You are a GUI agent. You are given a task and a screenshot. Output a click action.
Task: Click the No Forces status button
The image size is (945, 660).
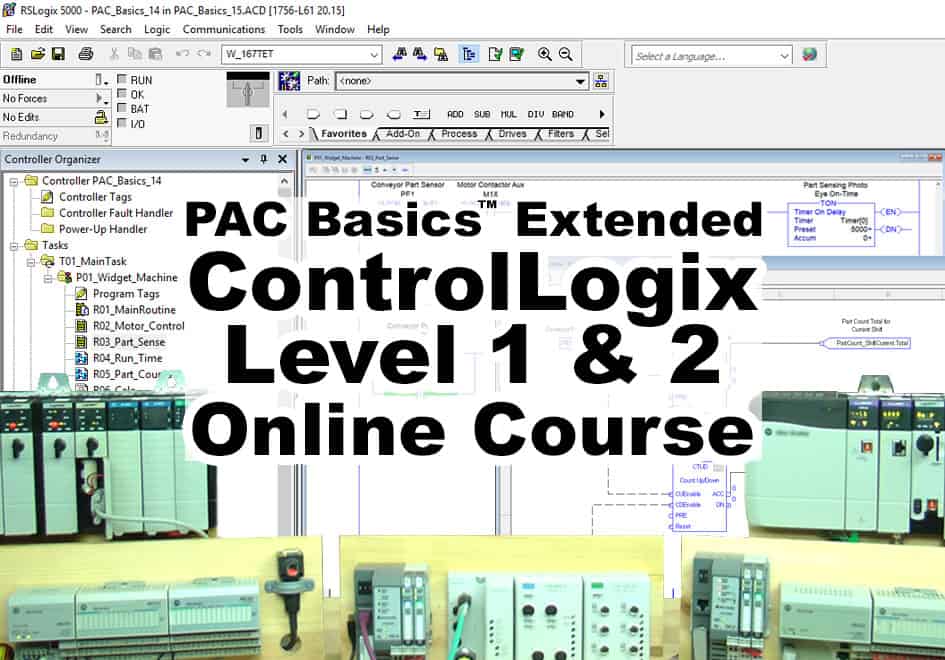point(48,98)
